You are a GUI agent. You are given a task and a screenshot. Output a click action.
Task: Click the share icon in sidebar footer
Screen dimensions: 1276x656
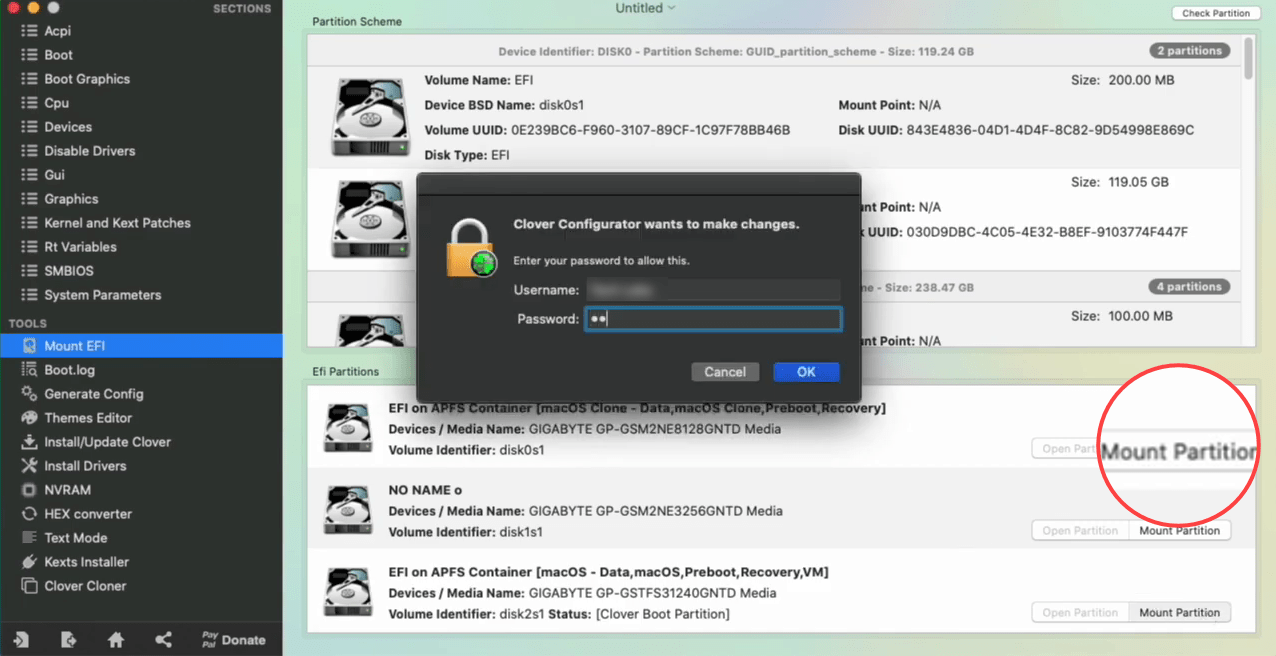[163, 640]
